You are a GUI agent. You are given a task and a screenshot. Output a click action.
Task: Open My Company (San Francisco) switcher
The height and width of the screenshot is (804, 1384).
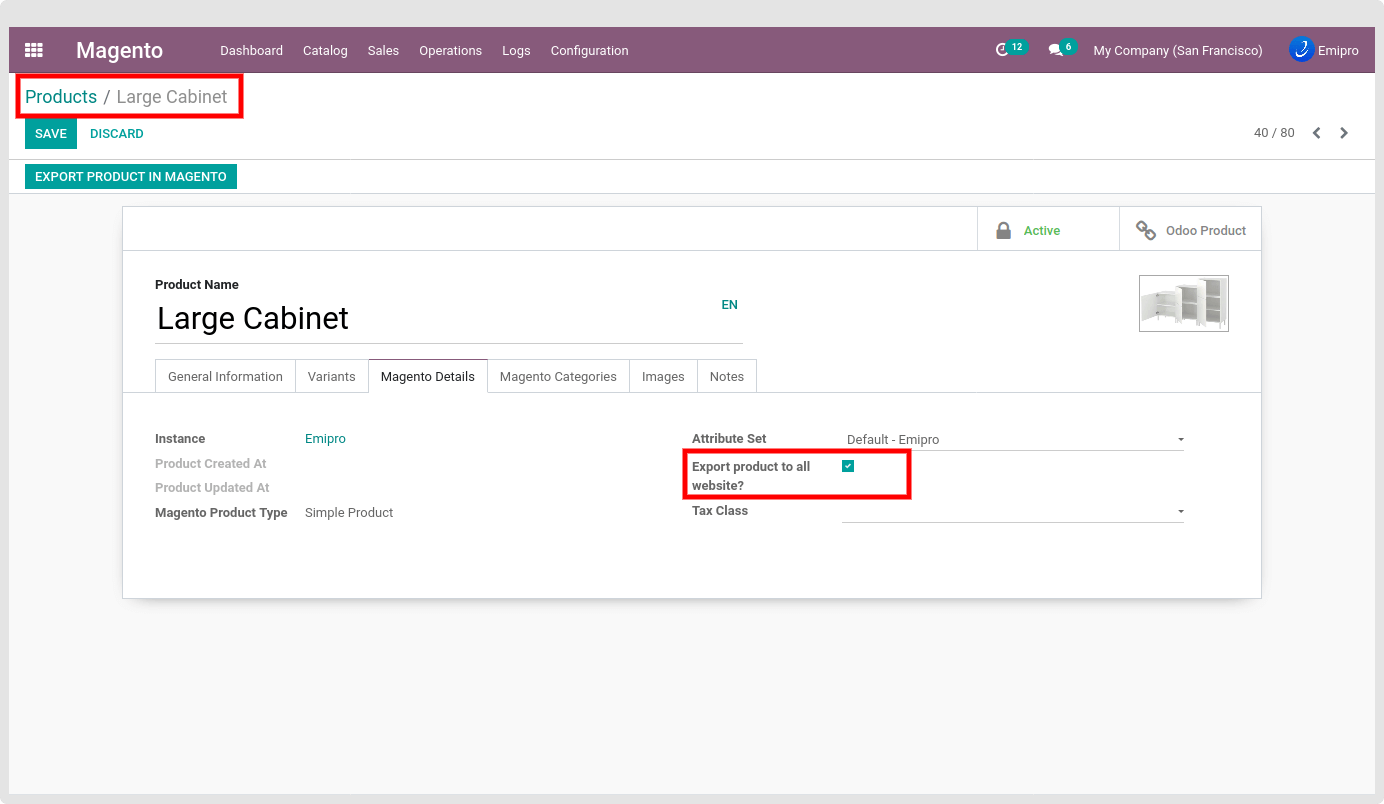pyautogui.click(x=1178, y=50)
